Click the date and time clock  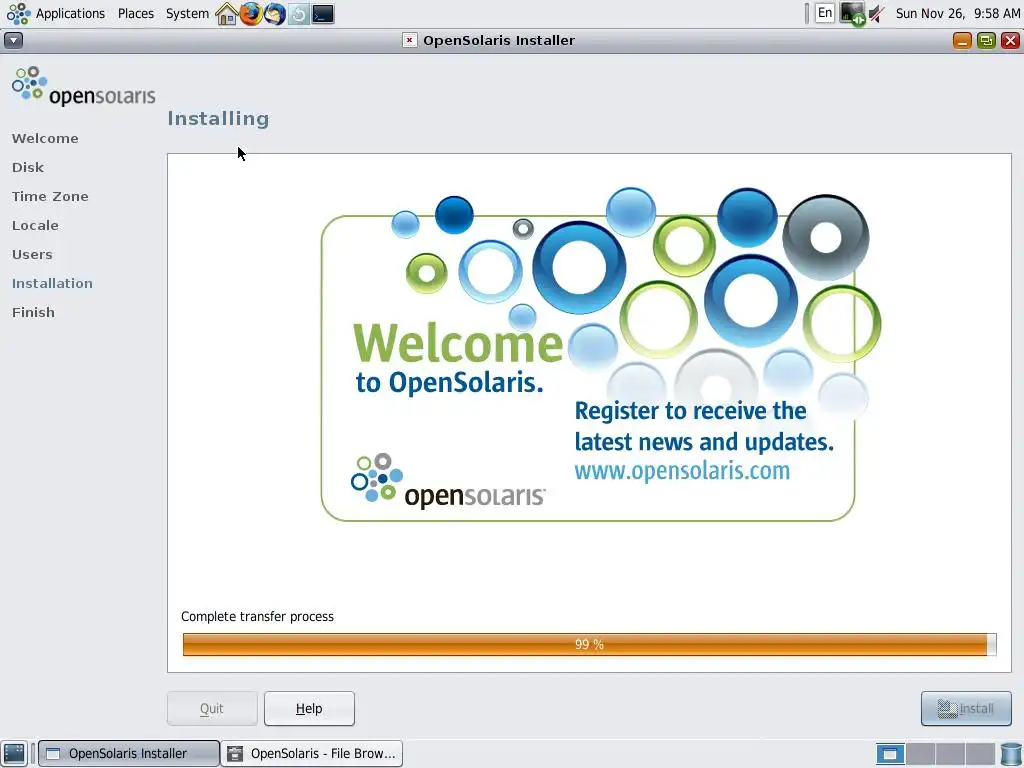pyautogui.click(x=957, y=14)
